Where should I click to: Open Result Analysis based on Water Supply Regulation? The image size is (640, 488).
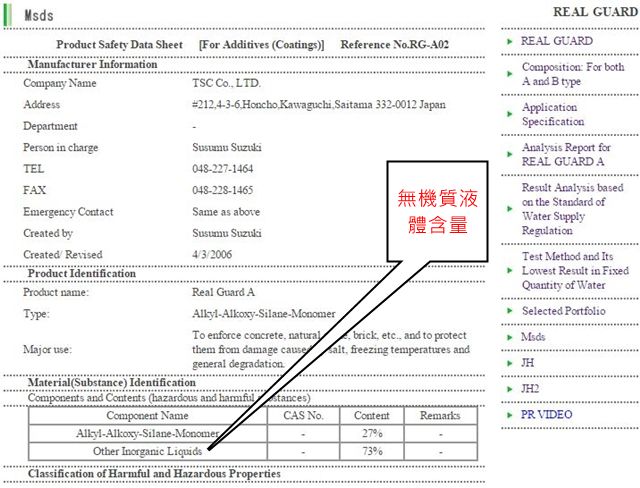pyautogui.click(x=573, y=209)
